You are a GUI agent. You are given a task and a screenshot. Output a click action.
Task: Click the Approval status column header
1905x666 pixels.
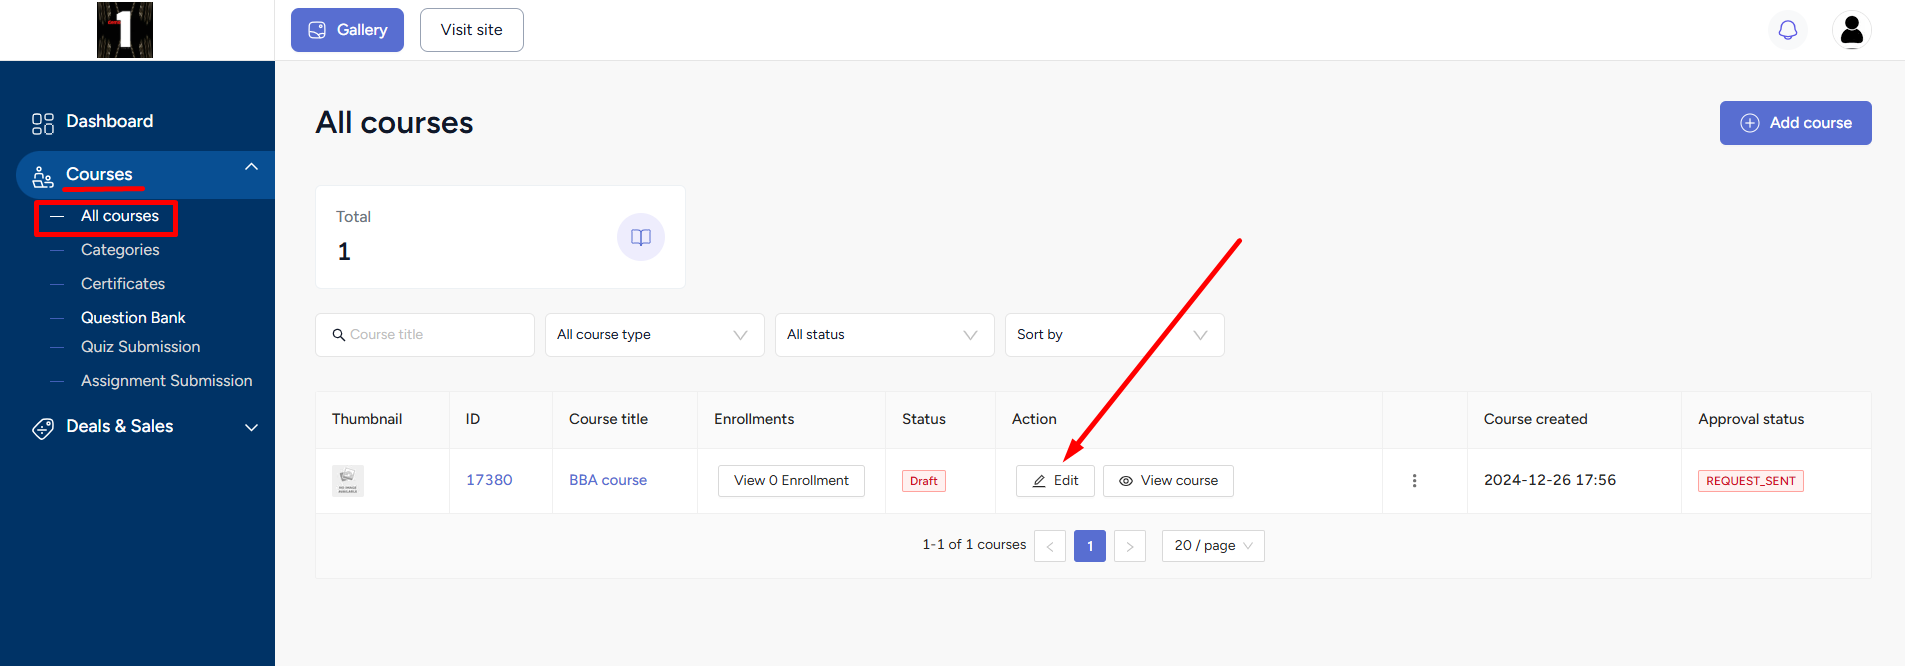1751,419
